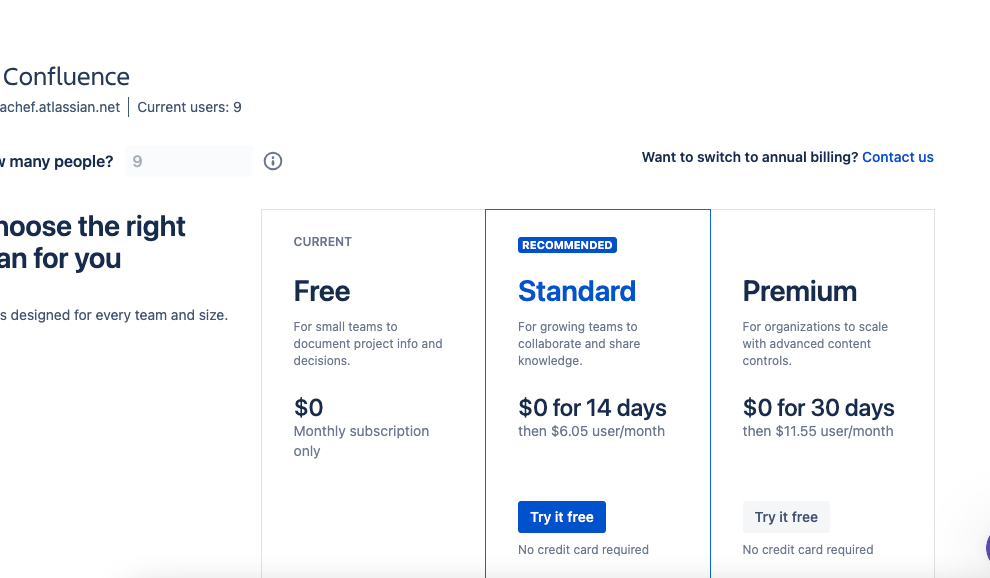This screenshot has width=990, height=578.
Task: Click the atlassian.net site address
Action: point(60,107)
